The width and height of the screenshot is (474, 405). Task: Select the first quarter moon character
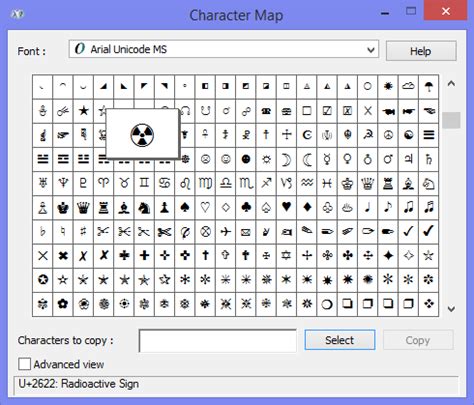[x=286, y=159]
